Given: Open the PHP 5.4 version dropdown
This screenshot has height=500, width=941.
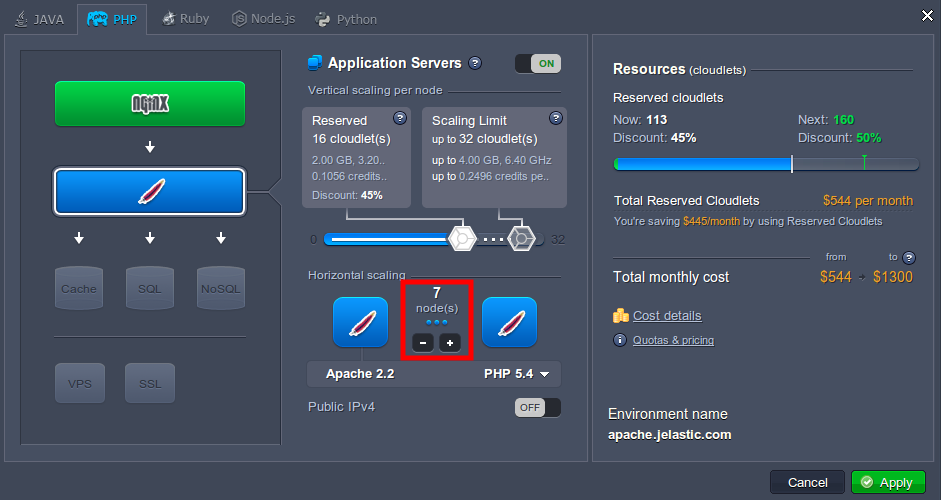Looking at the screenshot, I should (517, 374).
